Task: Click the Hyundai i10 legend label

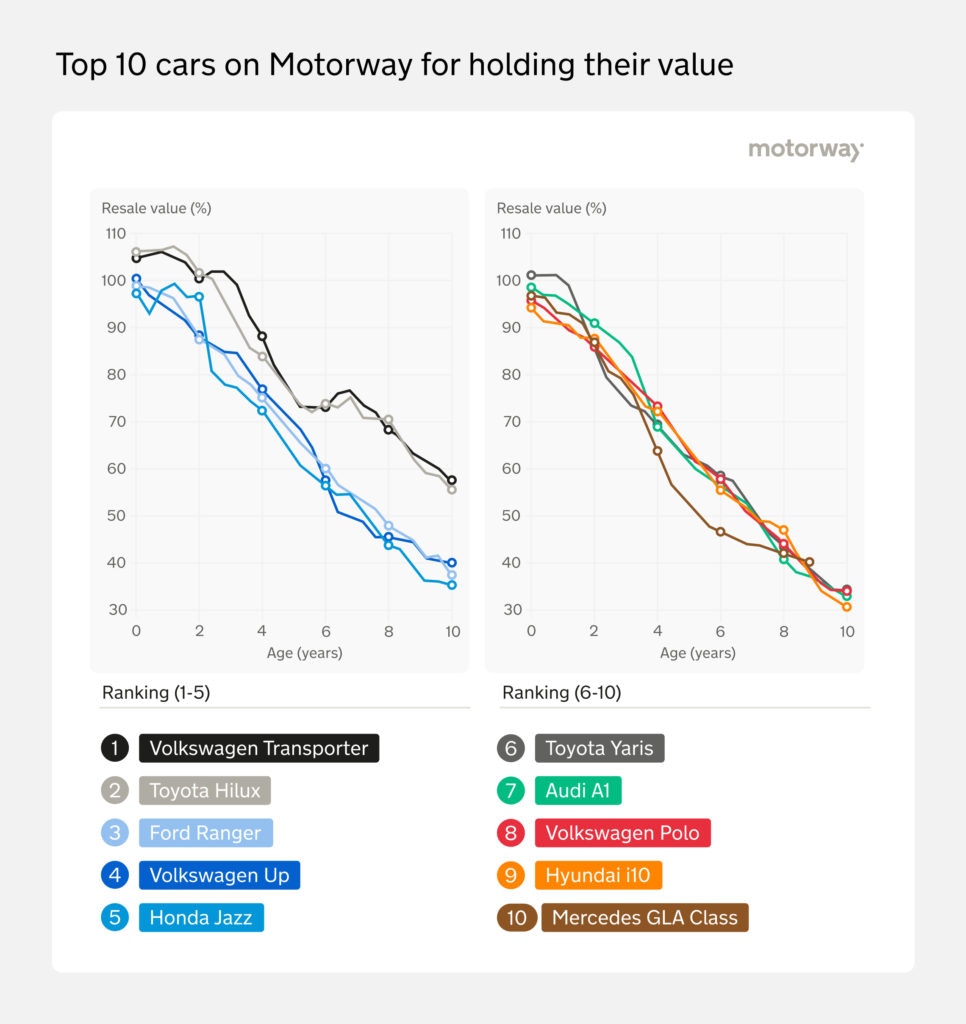Action: tap(598, 875)
